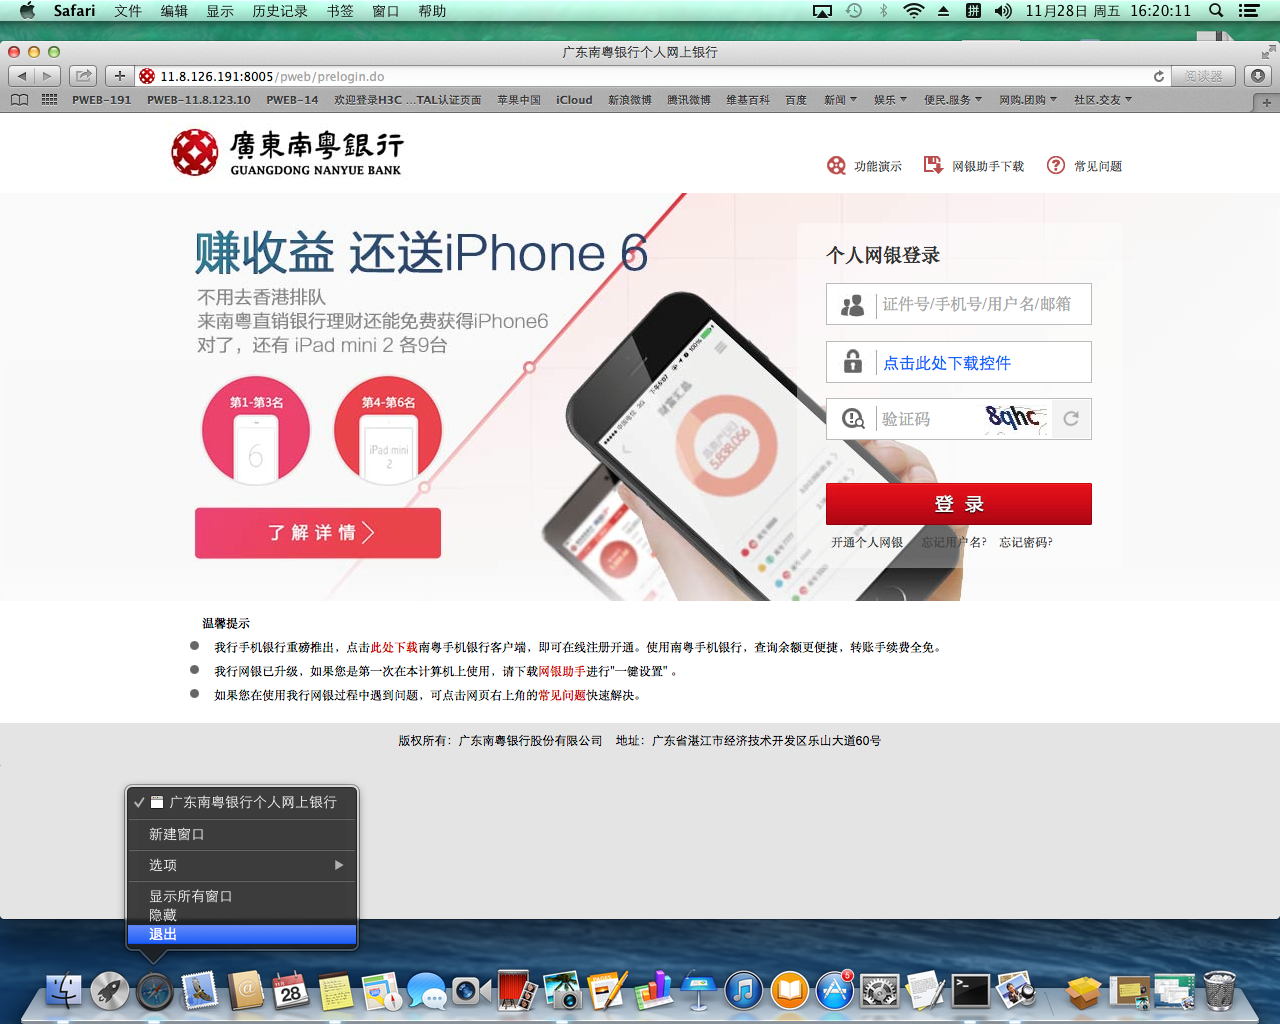Open the 常见问题 header link
This screenshot has height=1024, width=1280.
pyautogui.click(x=1085, y=166)
